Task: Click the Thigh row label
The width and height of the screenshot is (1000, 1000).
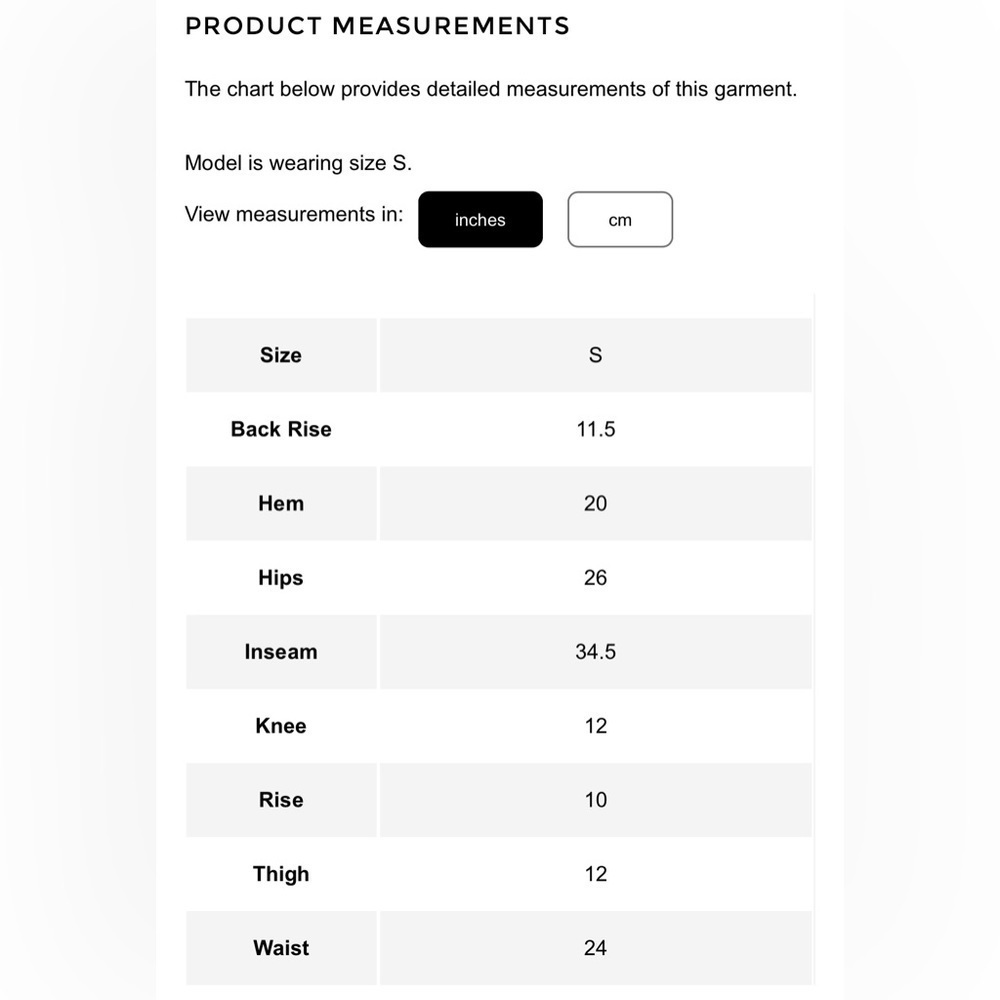Action: click(281, 874)
